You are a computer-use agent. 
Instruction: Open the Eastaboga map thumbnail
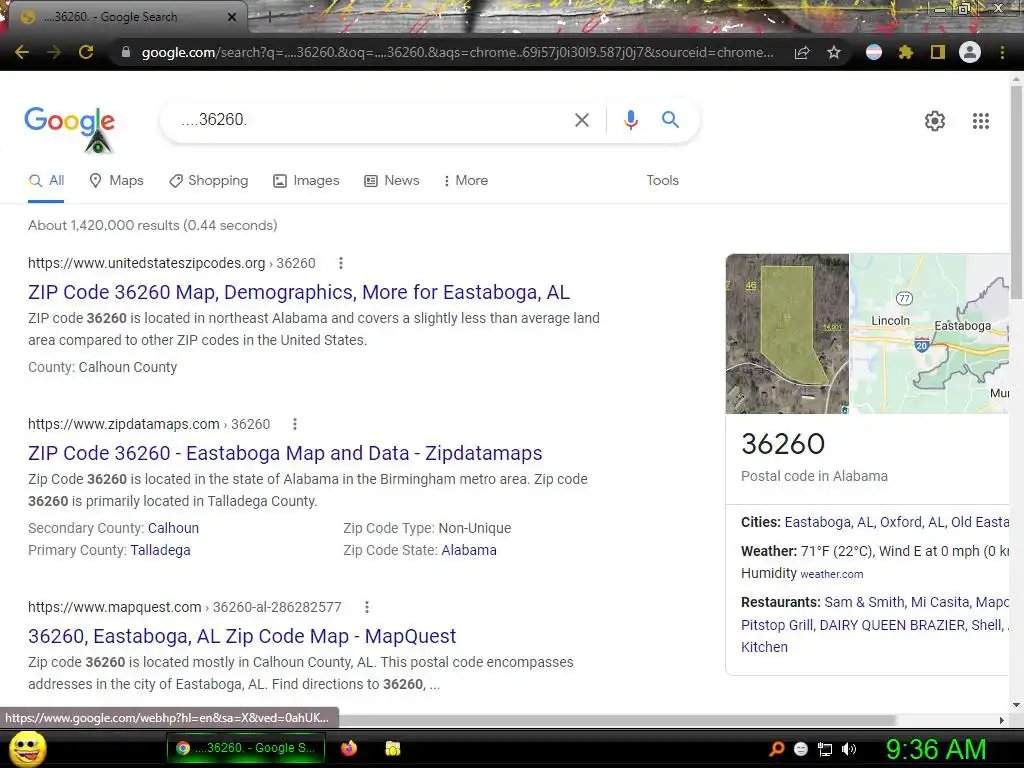(929, 334)
